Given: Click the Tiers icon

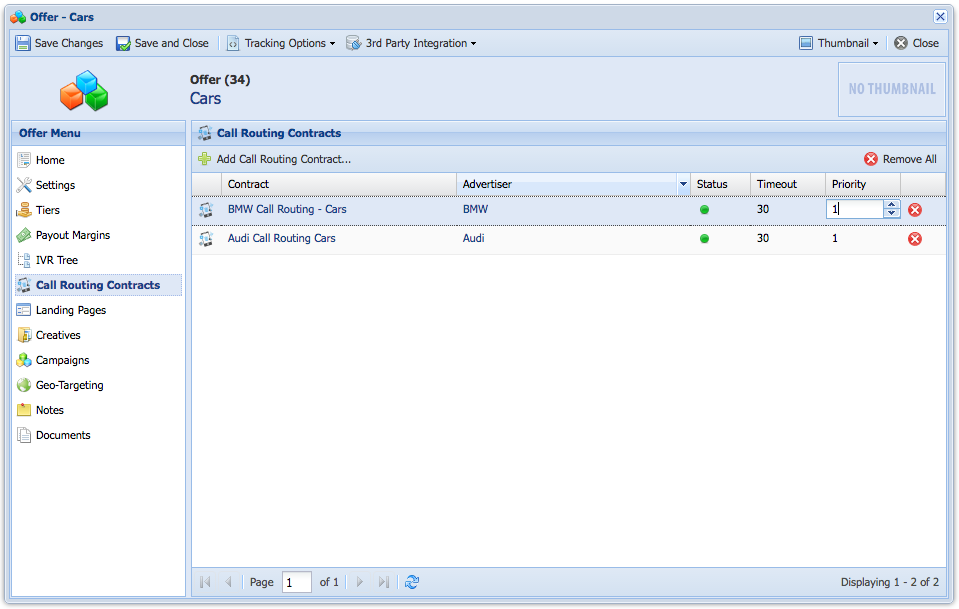Looking at the screenshot, I should [24, 210].
